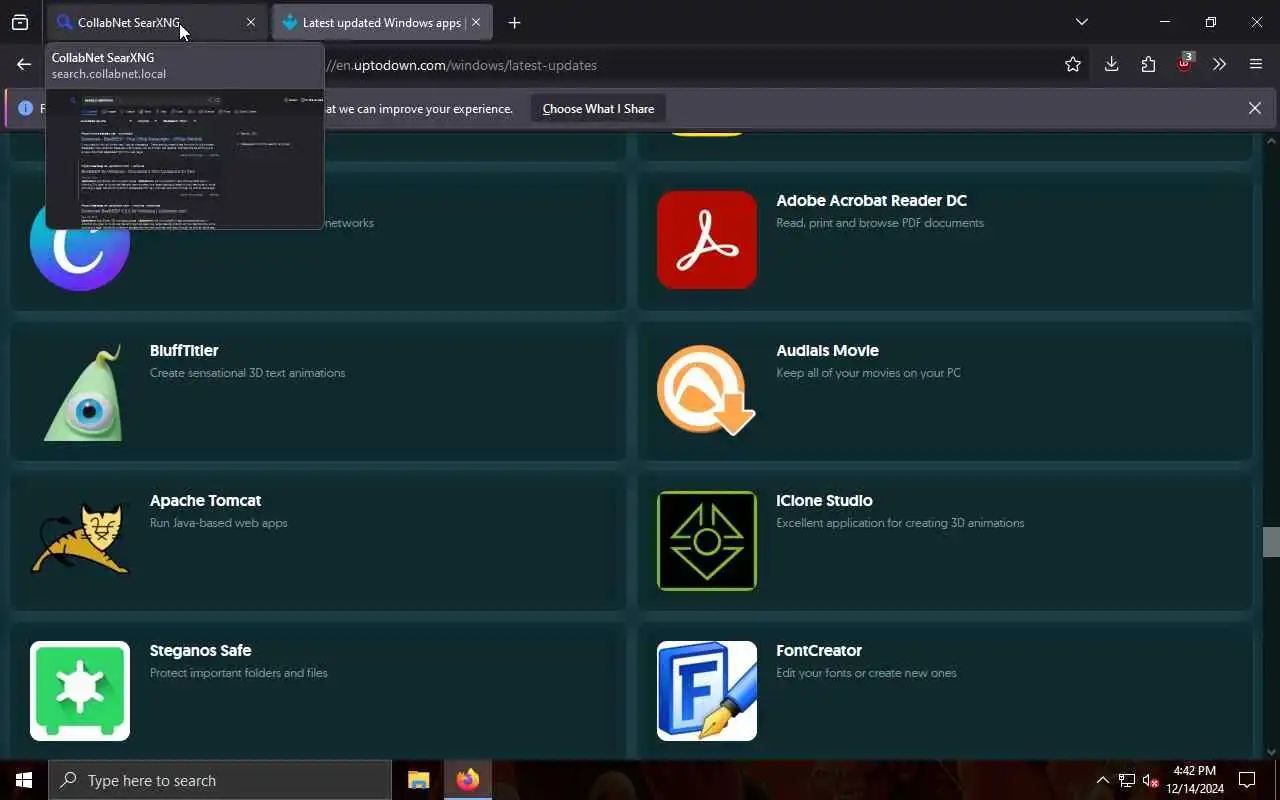Expand the list all tabs dropdown
The height and width of the screenshot is (800, 1280).
coord(1081,22)
